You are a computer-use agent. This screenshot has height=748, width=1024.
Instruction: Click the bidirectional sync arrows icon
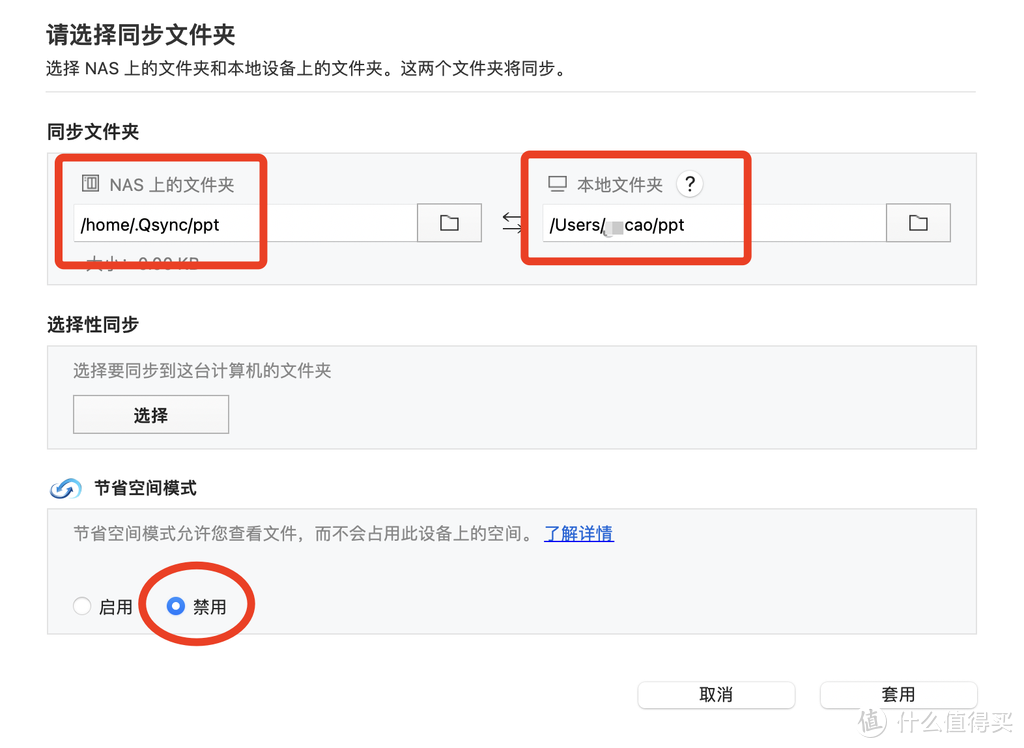tap(511, 222)
